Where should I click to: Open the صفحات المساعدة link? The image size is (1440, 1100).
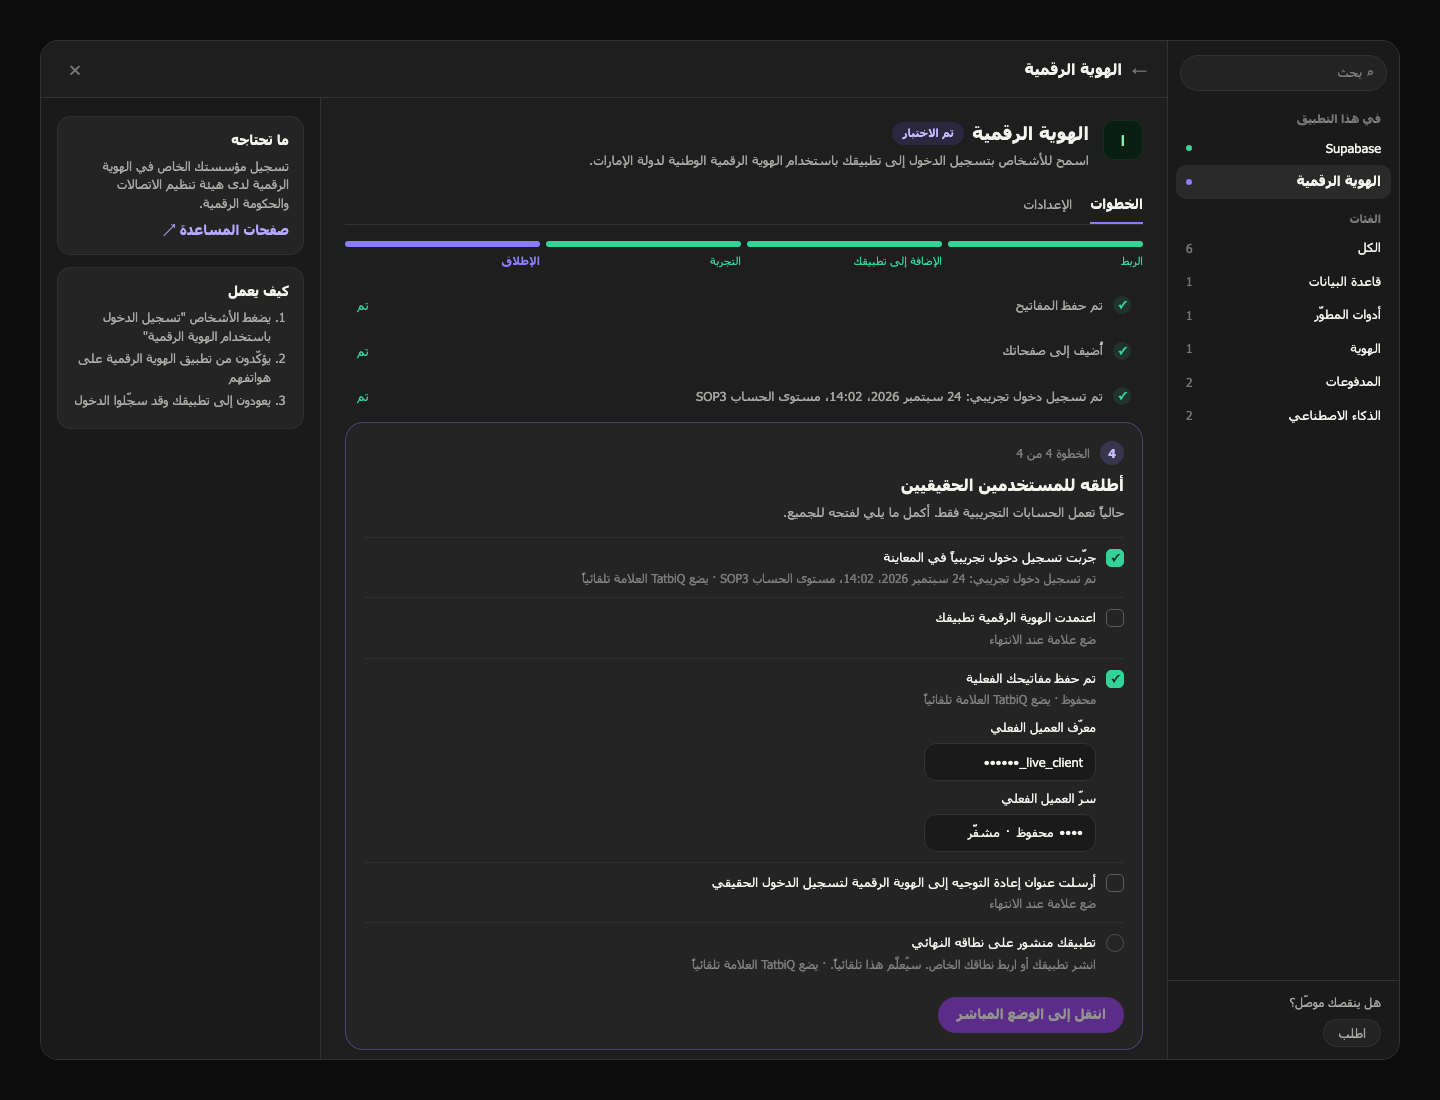tap(226, 230)
